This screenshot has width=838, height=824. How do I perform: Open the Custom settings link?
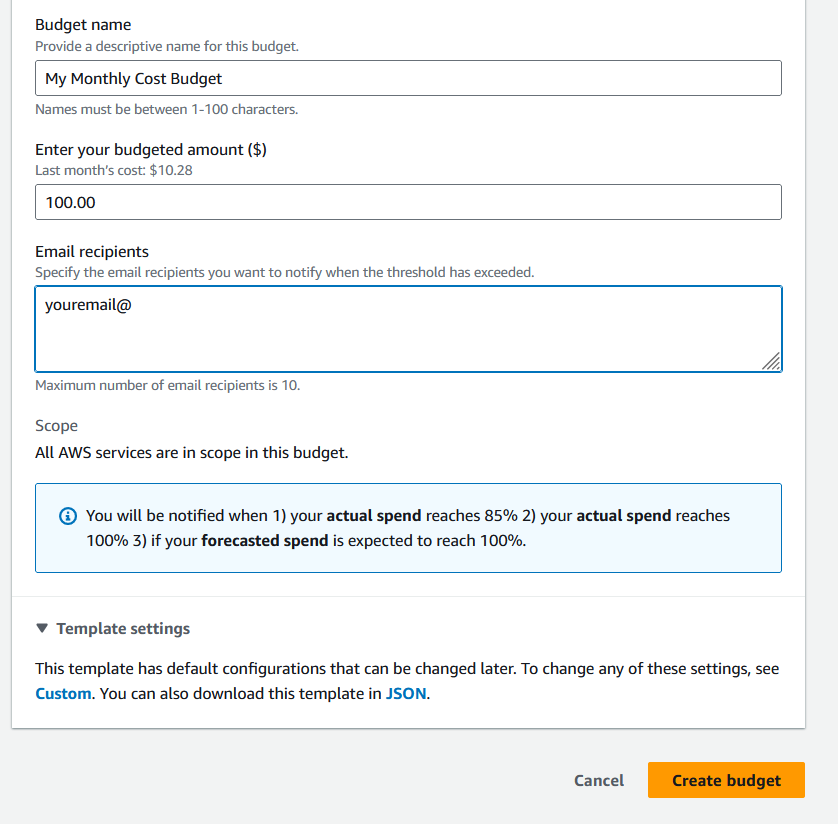point(63,694)
